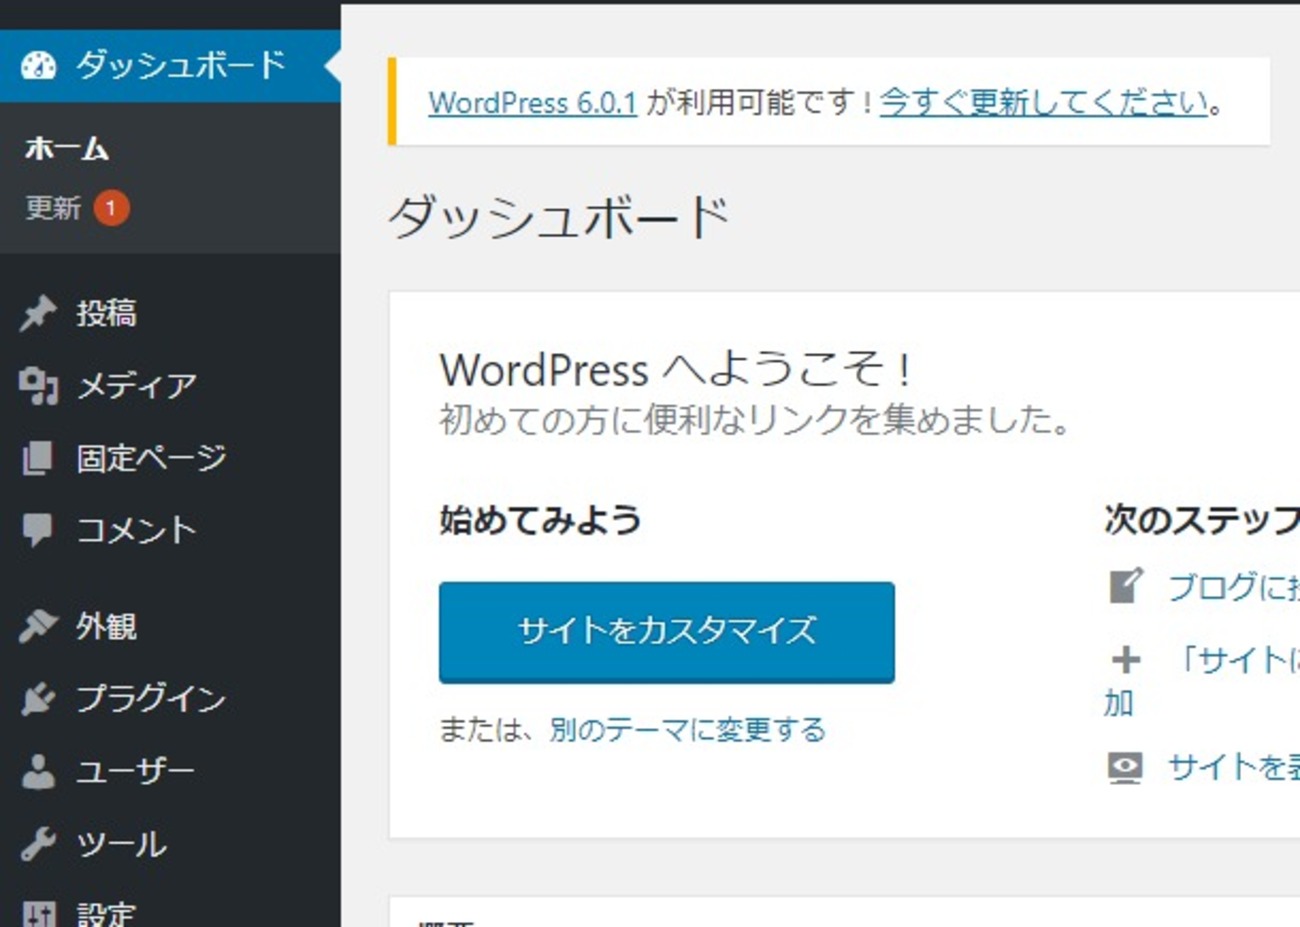Image resolution: width=1300 pixels, height=927 pixels.
Task: Open the コメント menu label
Action: pos(136,530)
